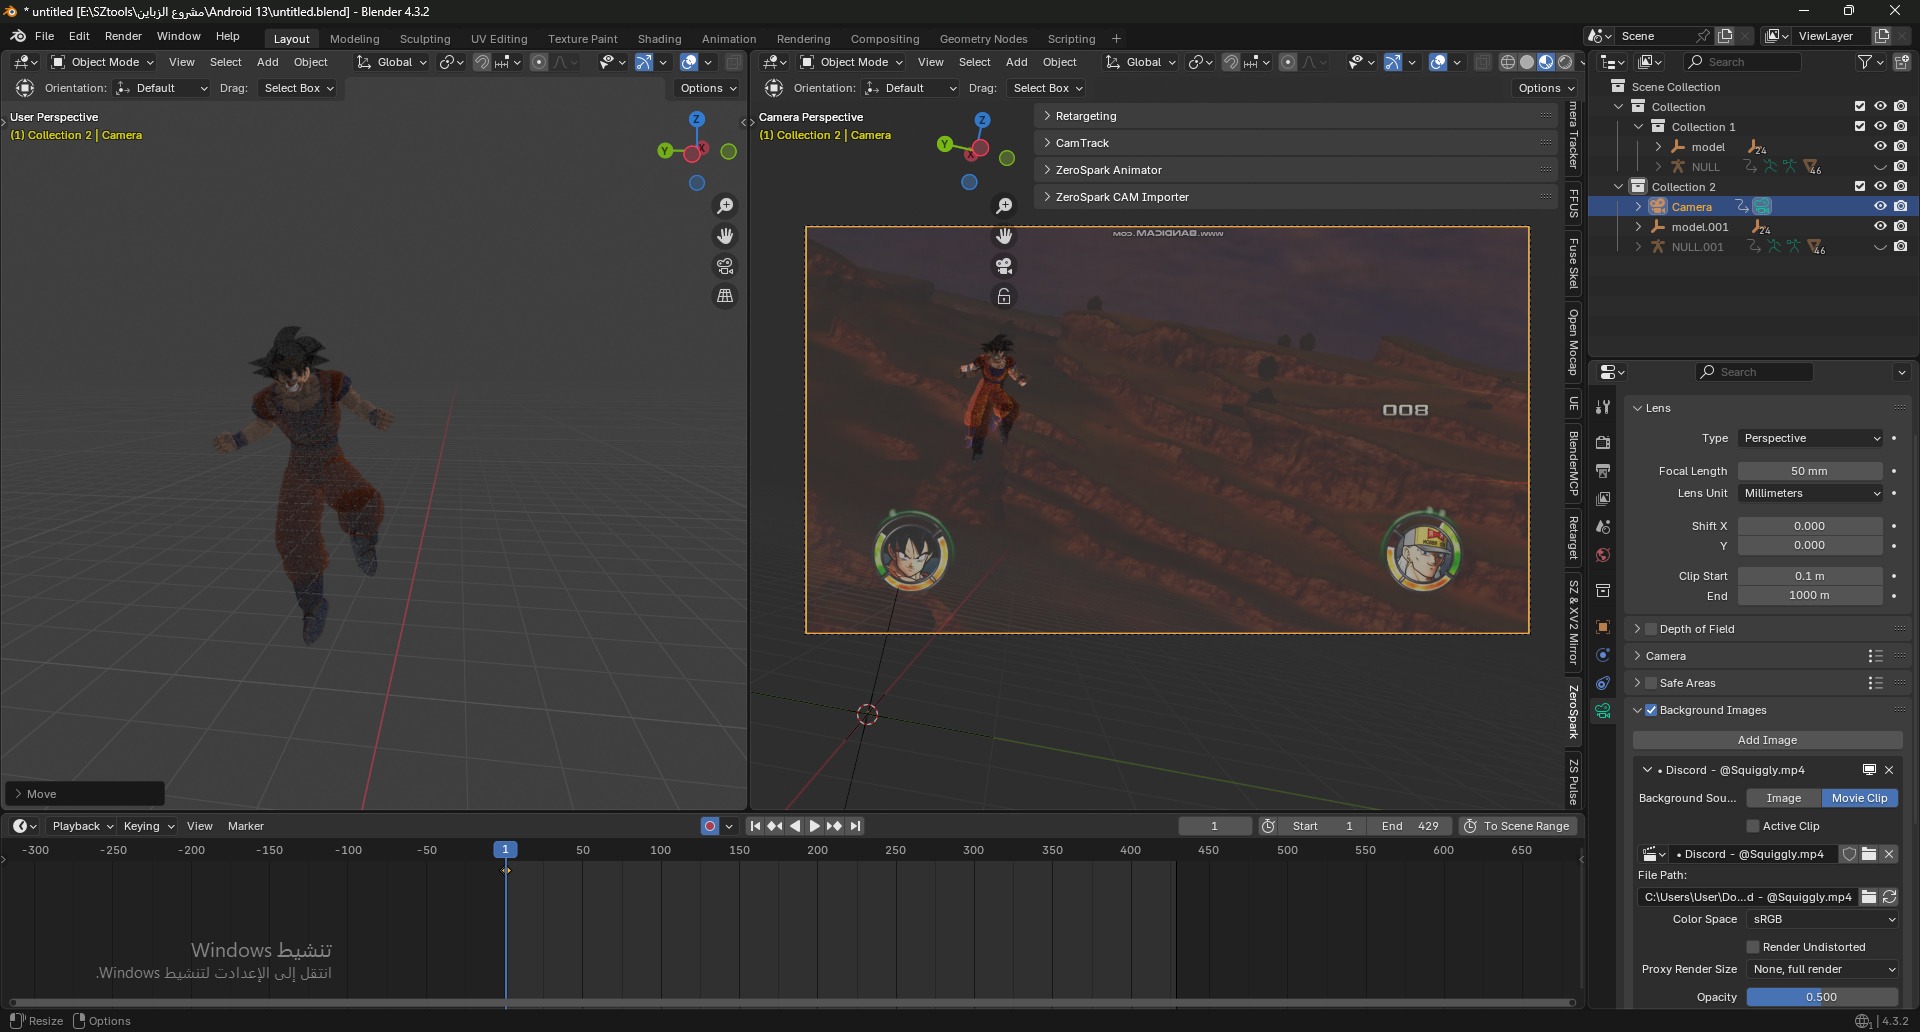Screen dimensions: 1920x1032
Task: Jump to the timeline start frame
Action: point(755,826)
